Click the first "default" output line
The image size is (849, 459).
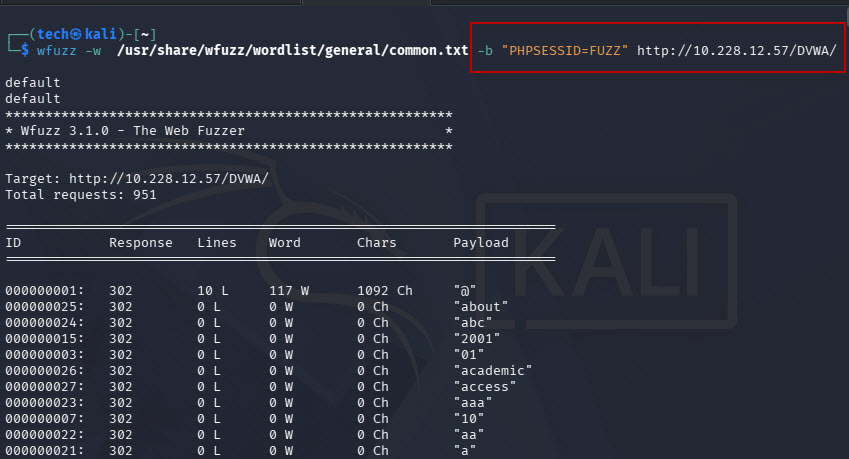(33, 83)
